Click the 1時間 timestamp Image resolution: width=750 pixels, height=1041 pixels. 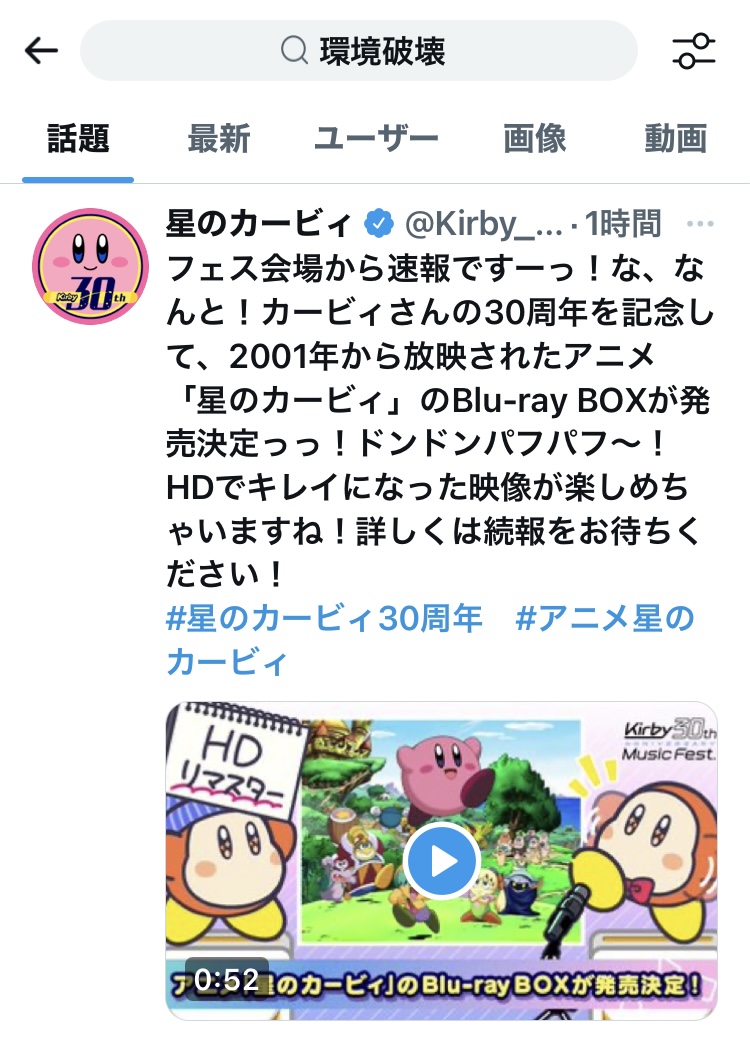coord(623,224)
